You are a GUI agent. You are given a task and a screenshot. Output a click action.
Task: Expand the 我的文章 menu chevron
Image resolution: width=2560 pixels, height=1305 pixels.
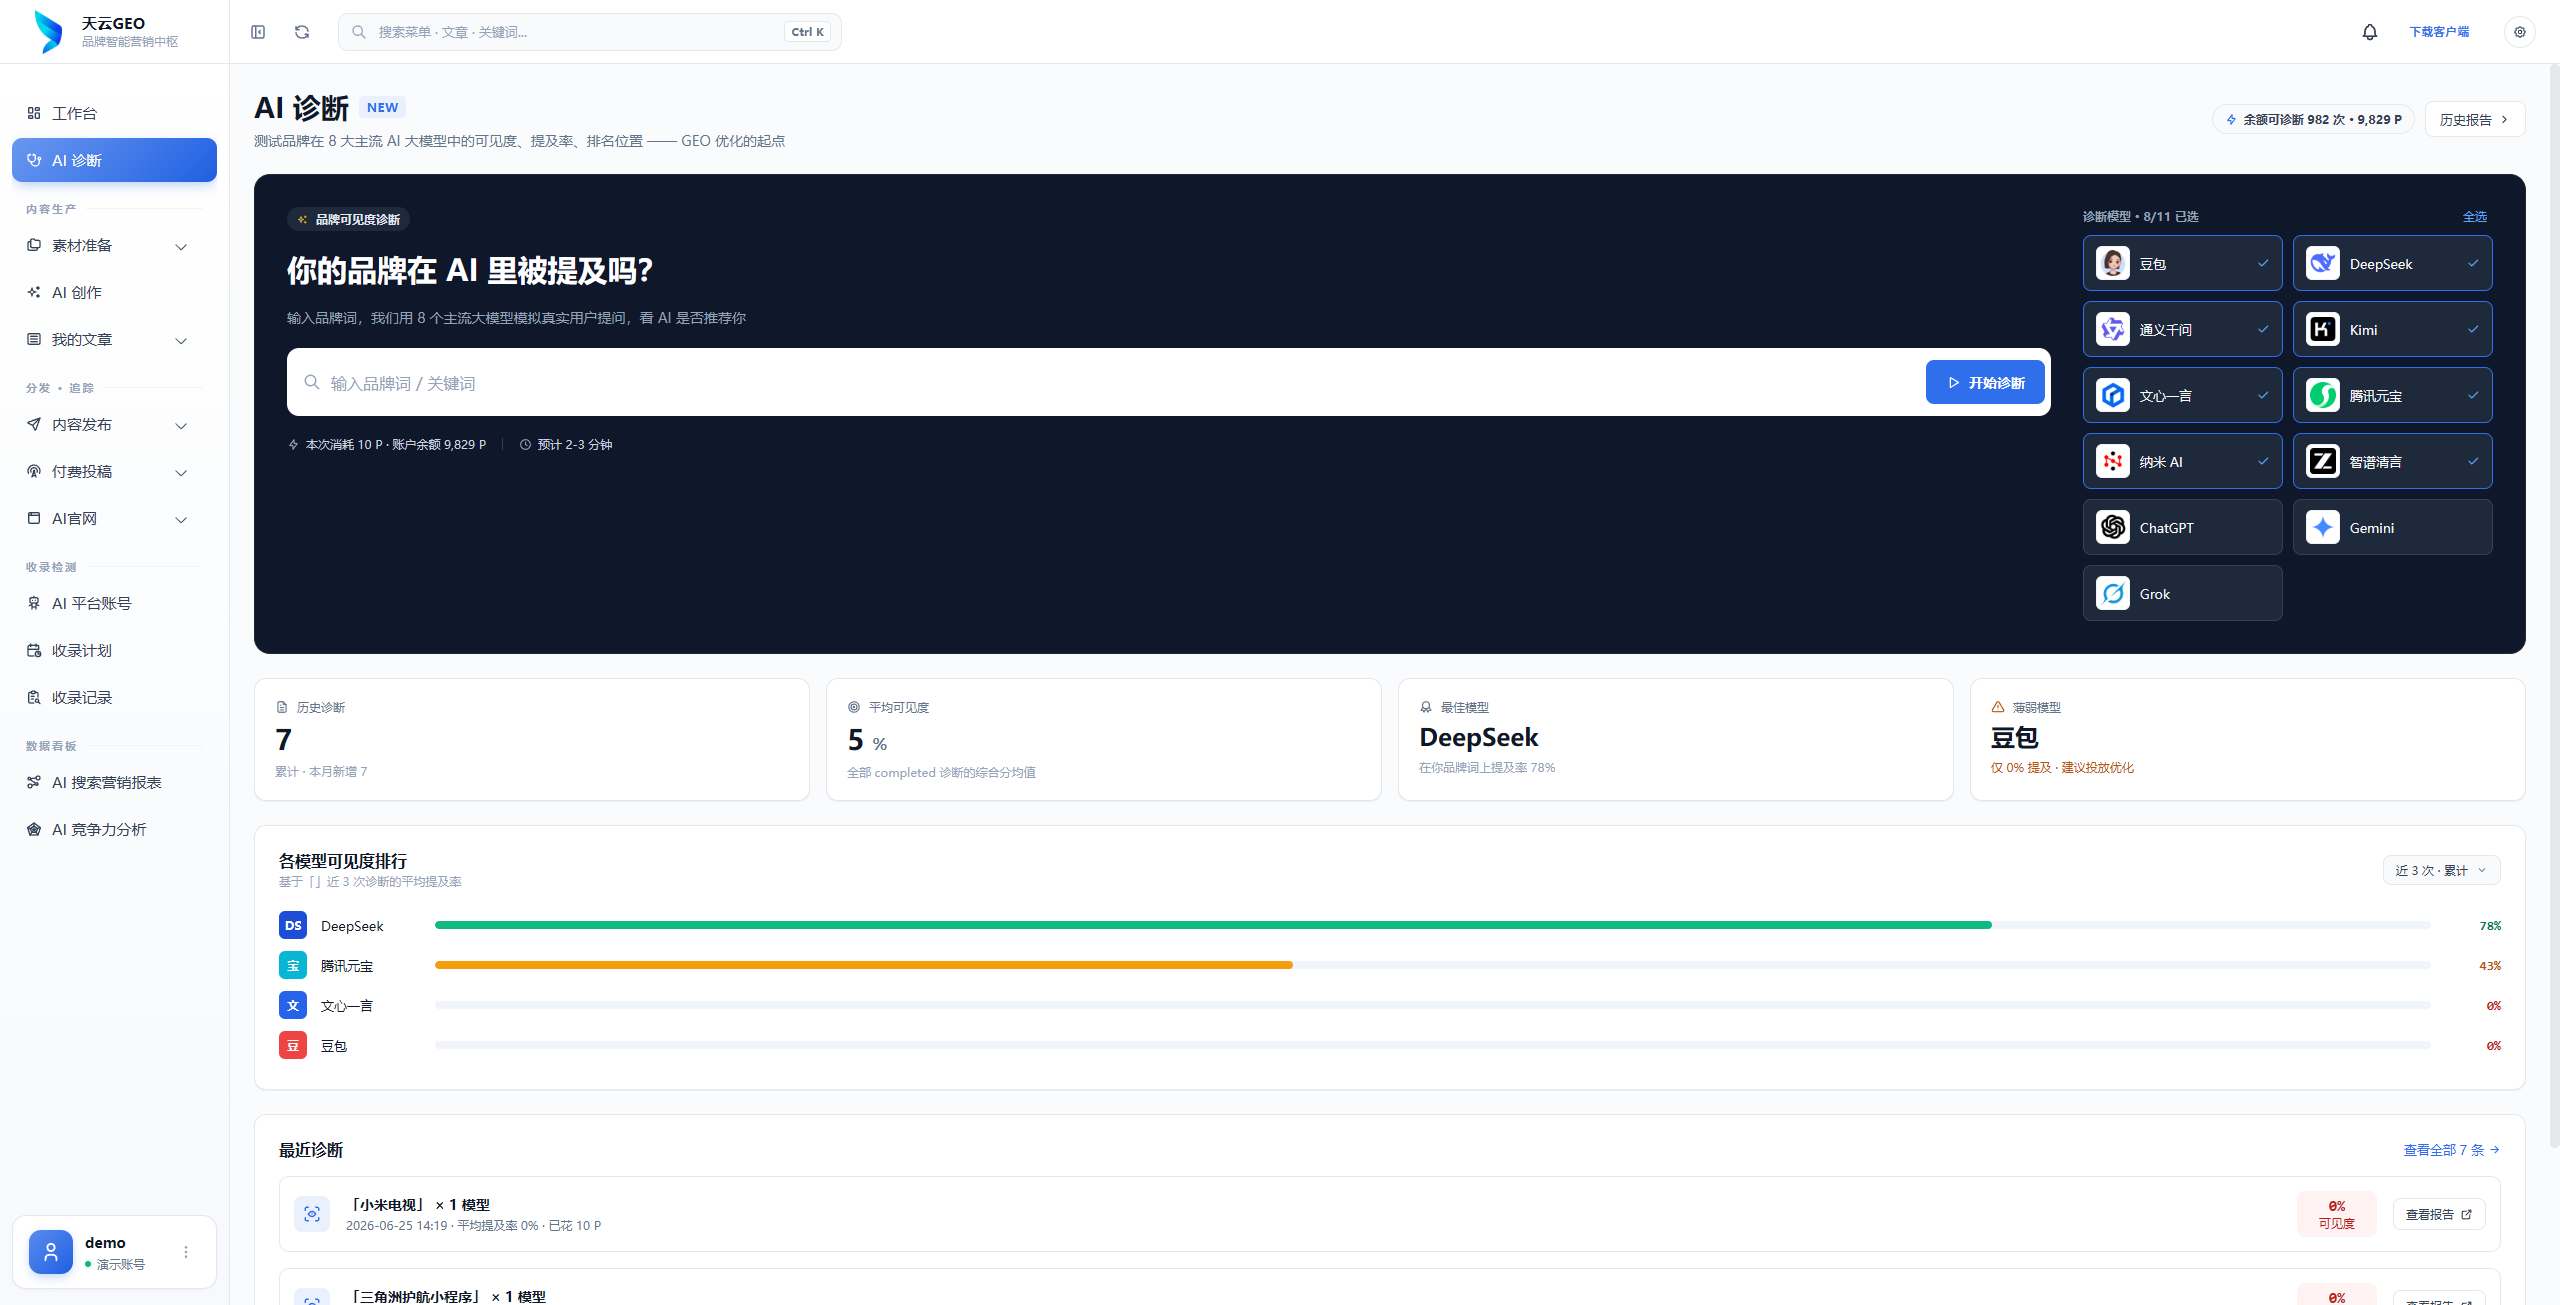[x=181, y=341]
